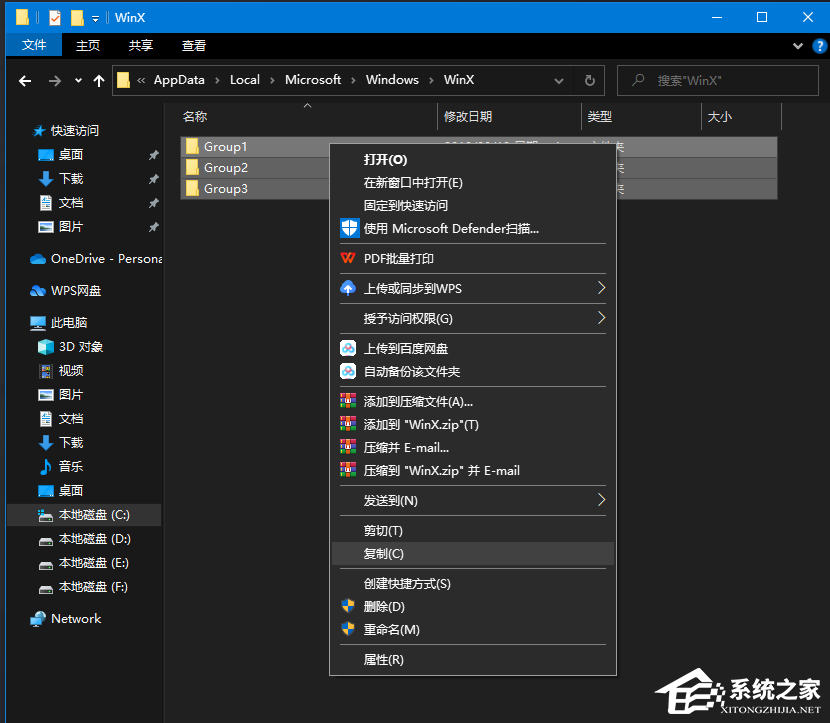Open the 共享 ribbon tab
Image resolution: width=830 pixels, height=723 pixels.
click(x=145, y=44)
